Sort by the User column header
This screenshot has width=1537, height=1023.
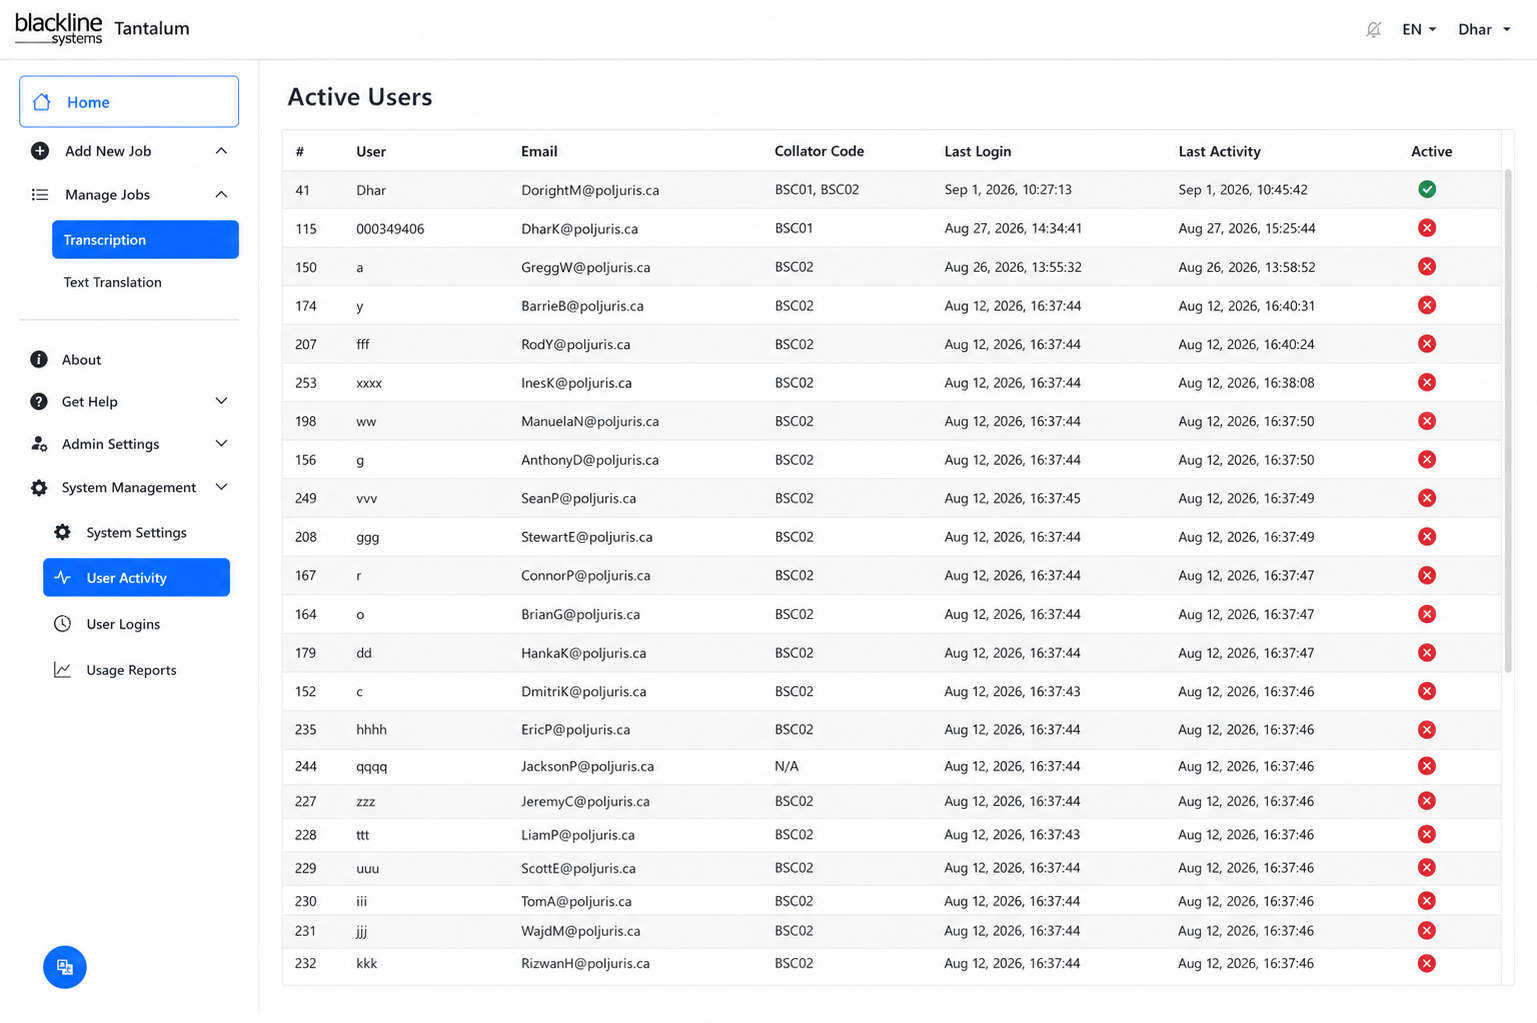click(371, 152)
